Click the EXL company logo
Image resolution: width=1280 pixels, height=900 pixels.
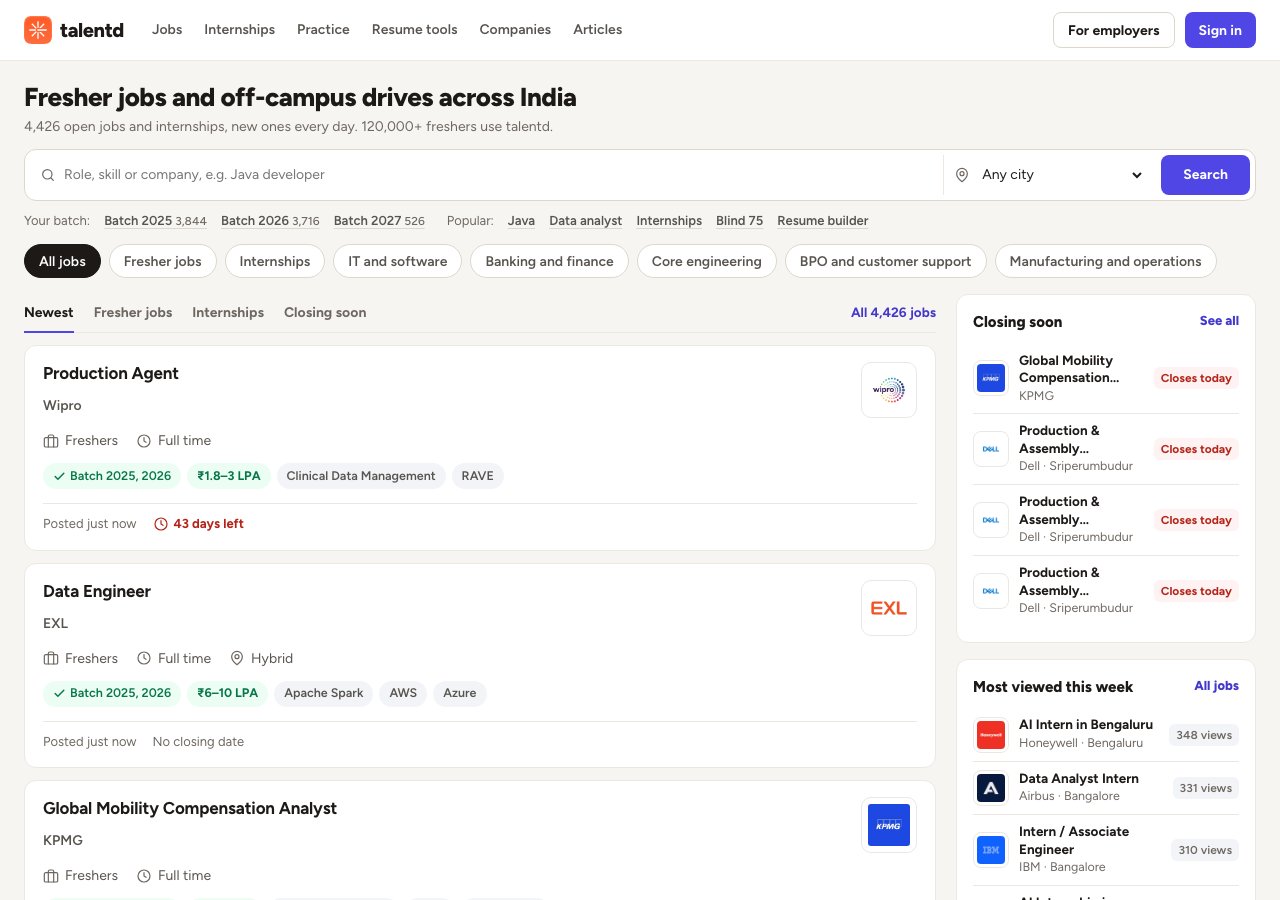889,608
